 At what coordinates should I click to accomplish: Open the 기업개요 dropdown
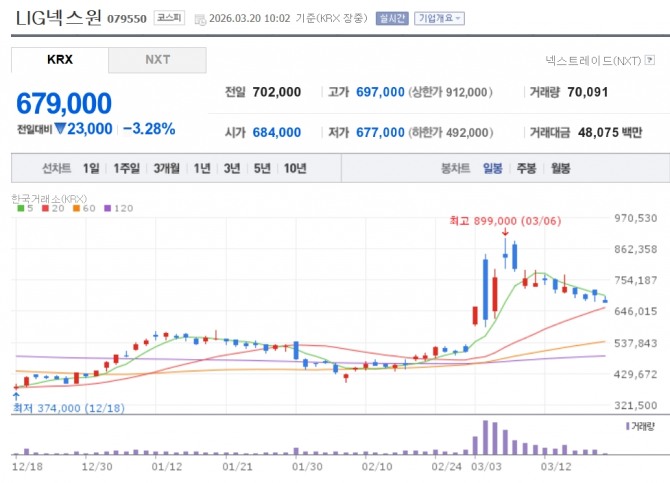[439, 19]
